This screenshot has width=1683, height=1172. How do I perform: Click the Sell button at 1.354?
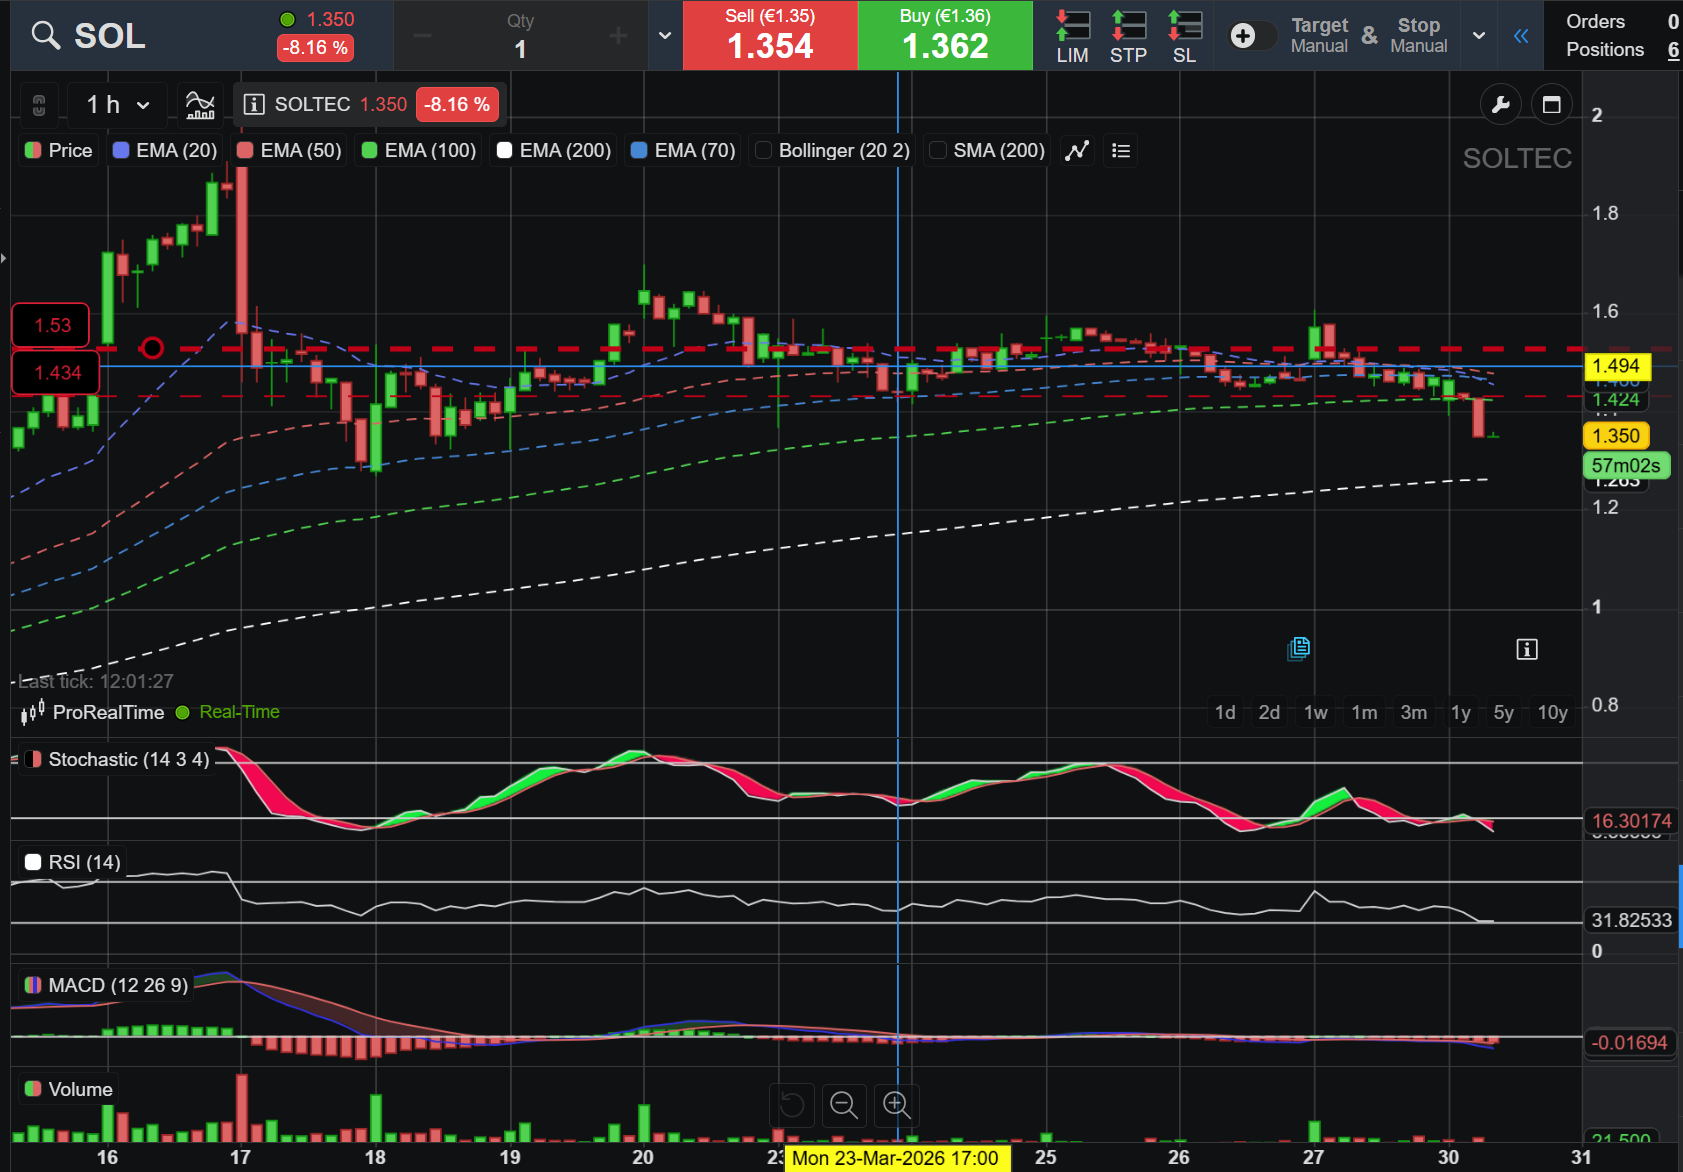[770, 36]
